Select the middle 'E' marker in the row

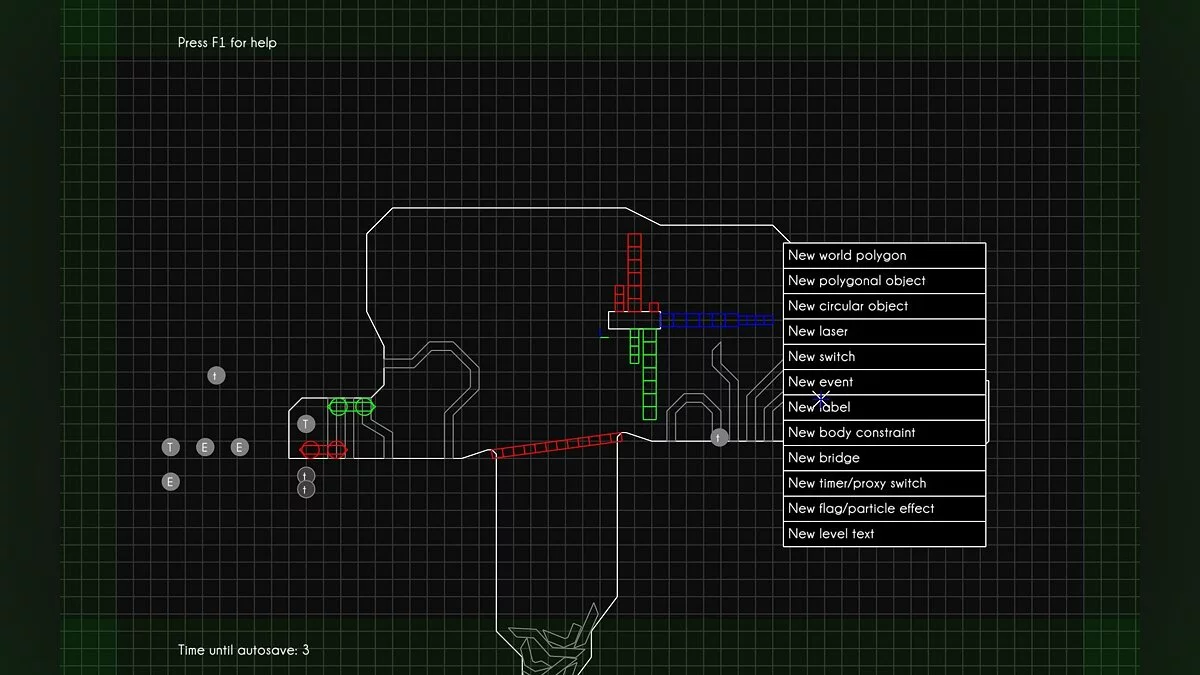[x=205, y=447]
